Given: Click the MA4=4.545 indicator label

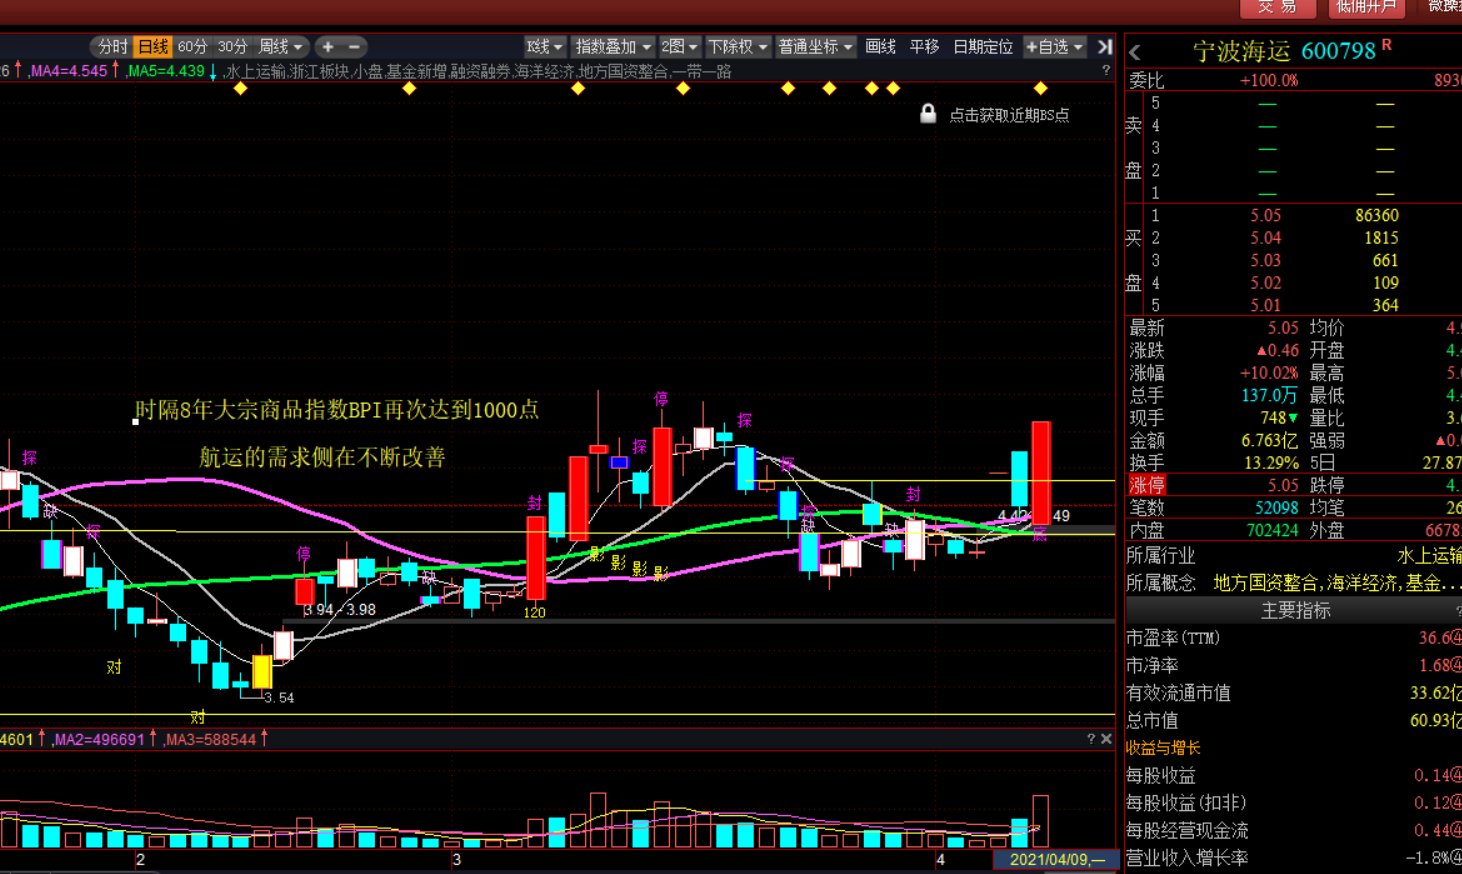Looking at the screenshot, I should click(68, 72).
